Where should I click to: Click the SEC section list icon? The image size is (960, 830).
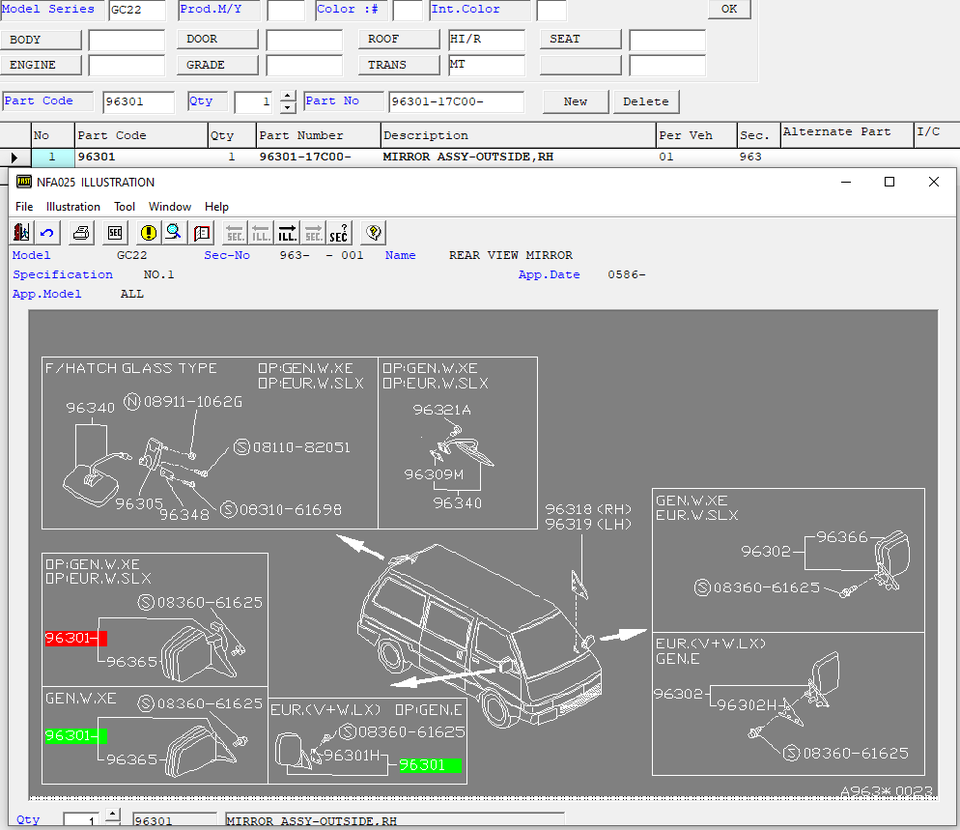115,233
